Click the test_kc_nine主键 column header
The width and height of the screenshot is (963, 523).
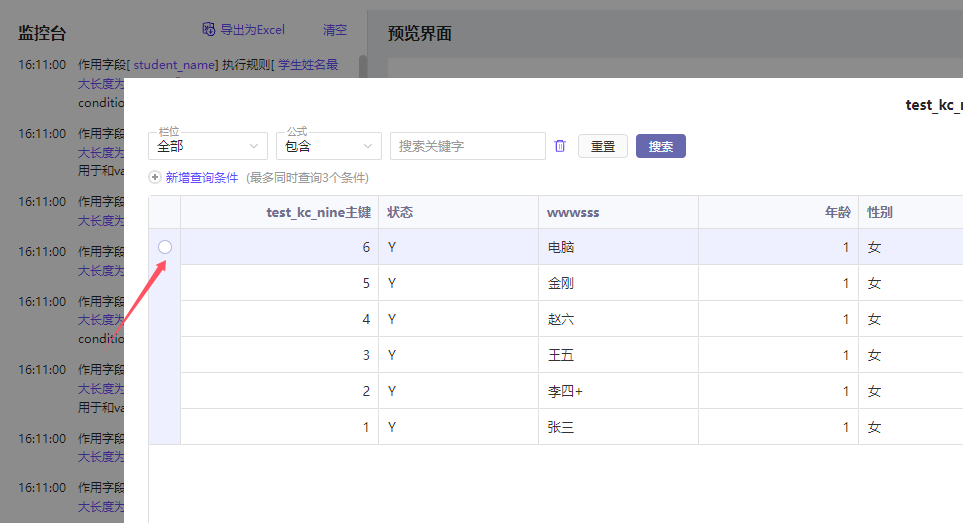click(x=279, y=212)
